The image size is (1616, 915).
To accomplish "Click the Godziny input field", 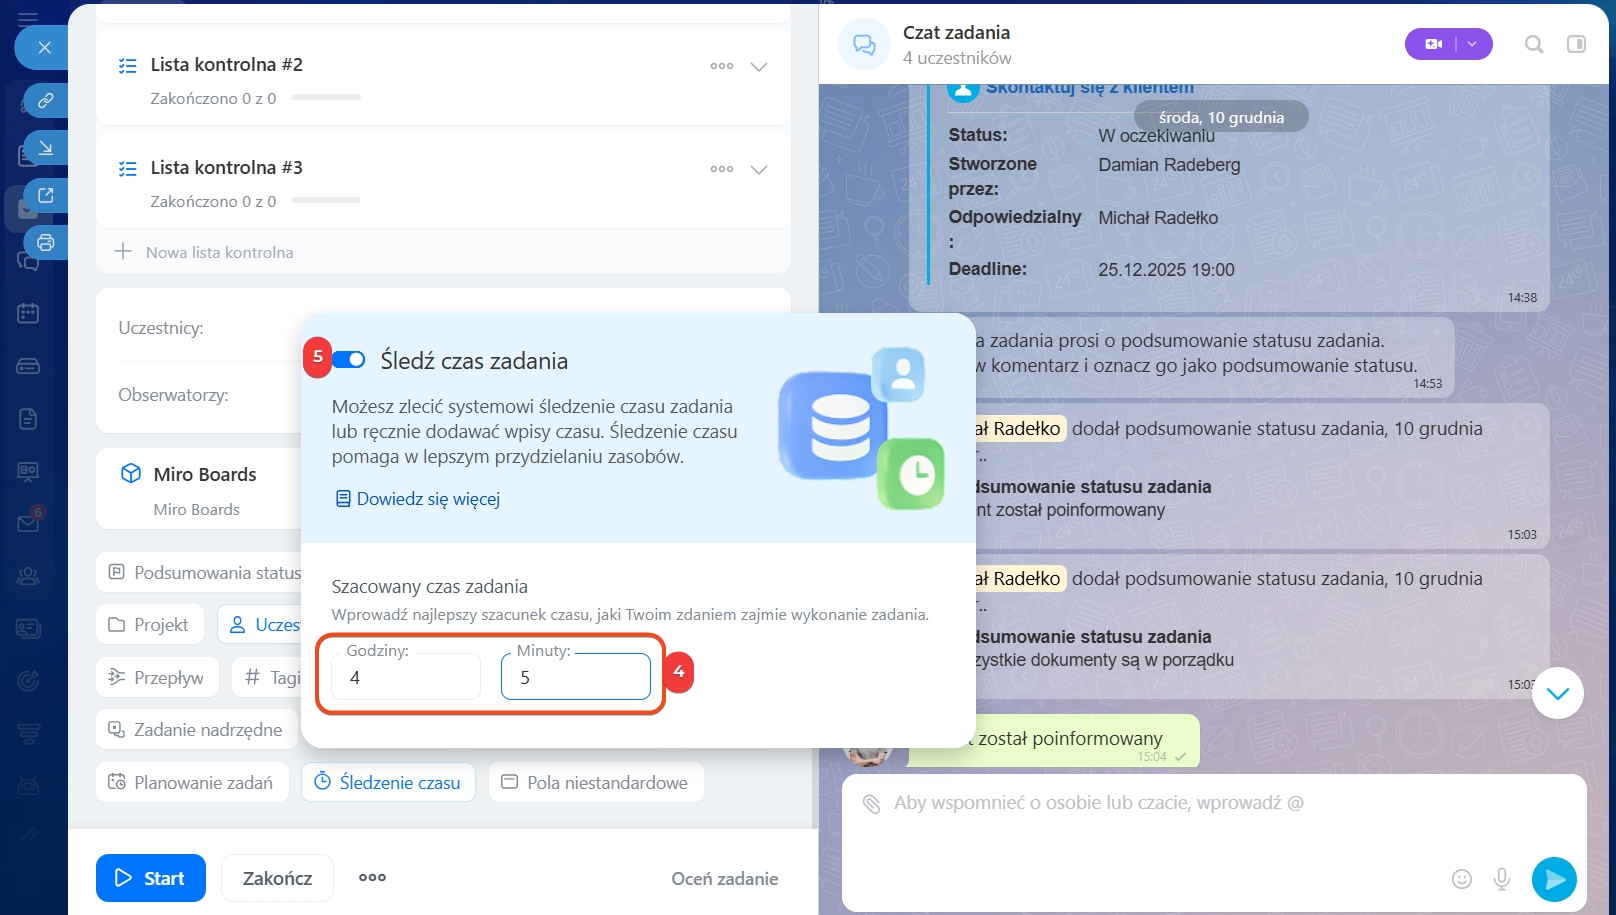I will 406,678.
